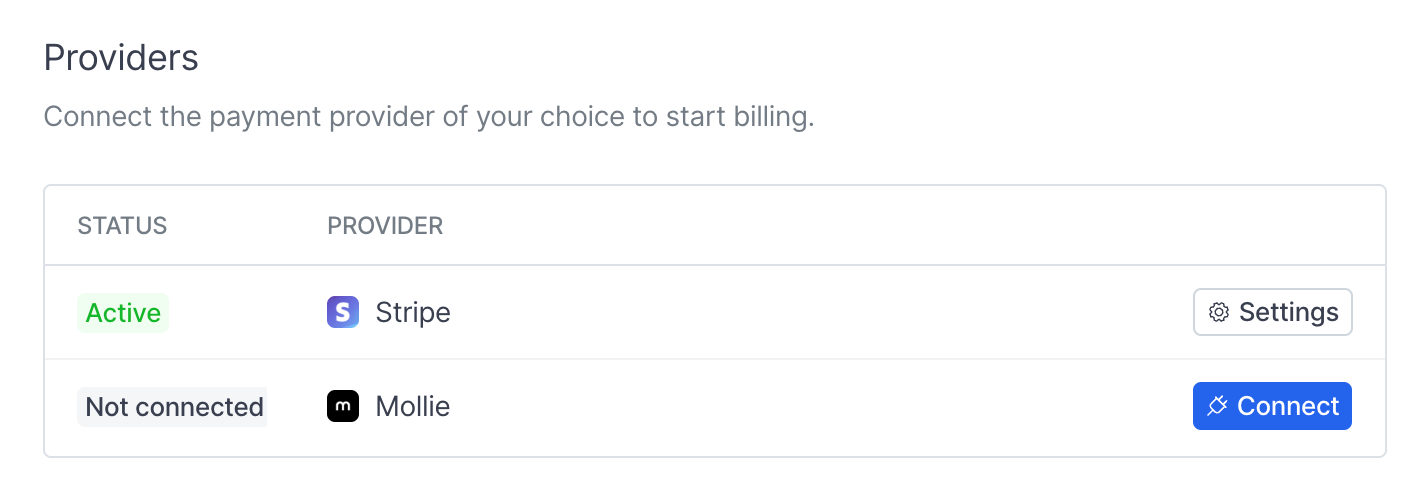Open Settings for the Stripe provider
Viewport: 1427px width, 502px height.
click(x=1273, y=312)
